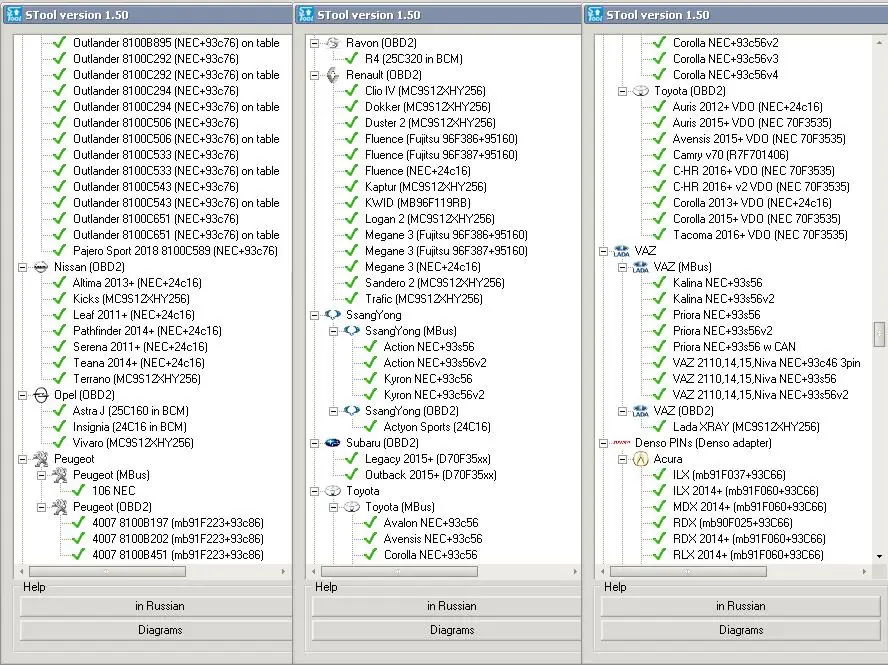Screen dimensions: 888x665
Task: Select Leaf 2011+ (NEC+24c16)
Action: tap(134, 315)
